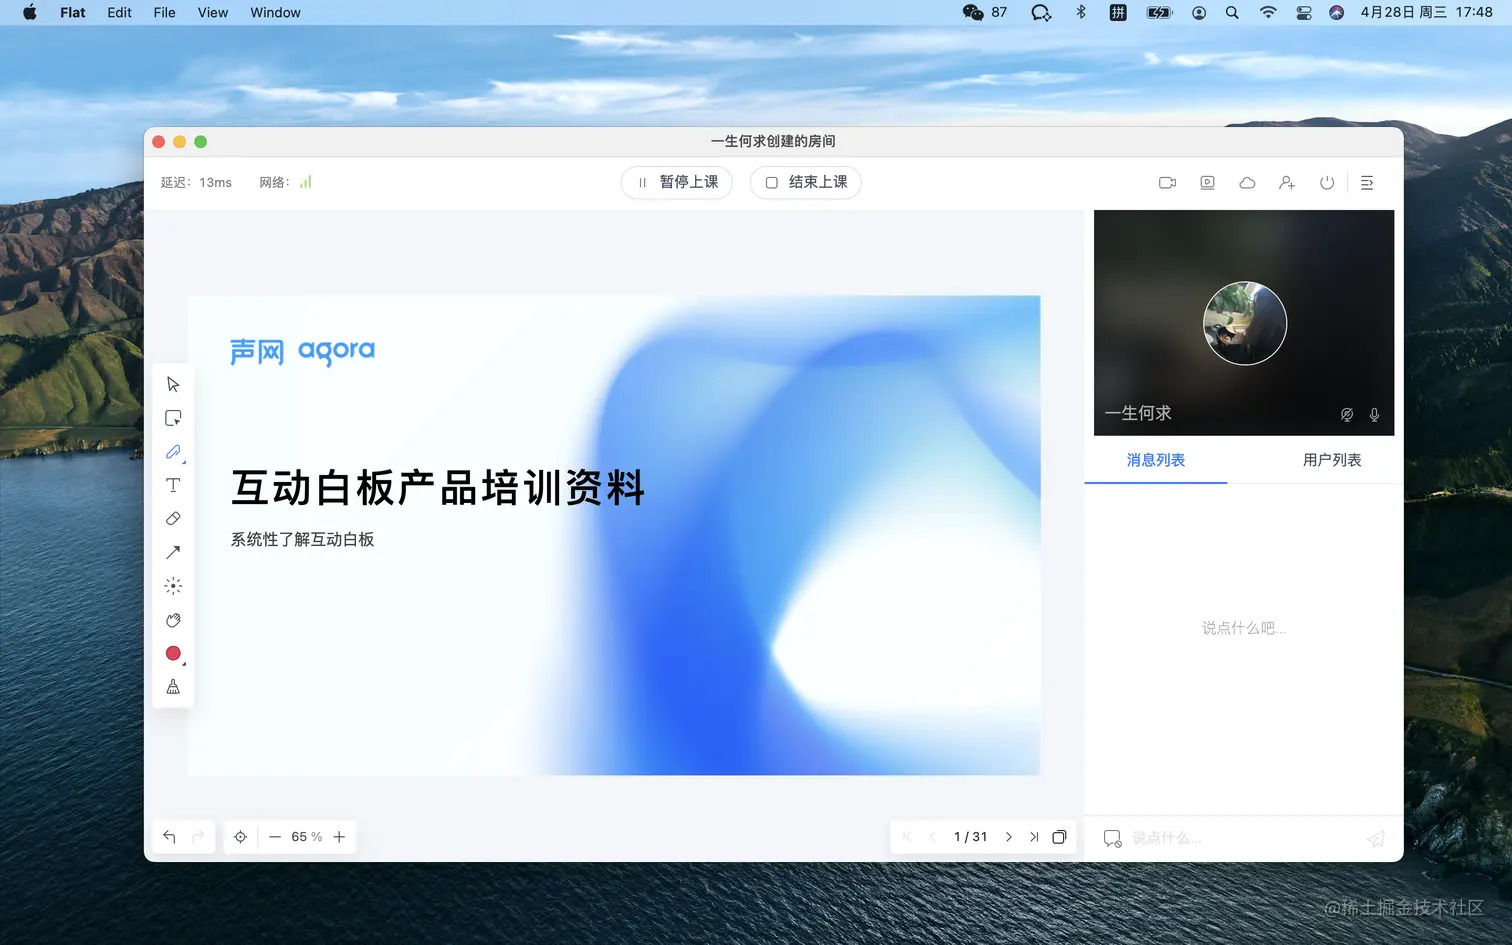Select the Eraser tool

(173, 518)
